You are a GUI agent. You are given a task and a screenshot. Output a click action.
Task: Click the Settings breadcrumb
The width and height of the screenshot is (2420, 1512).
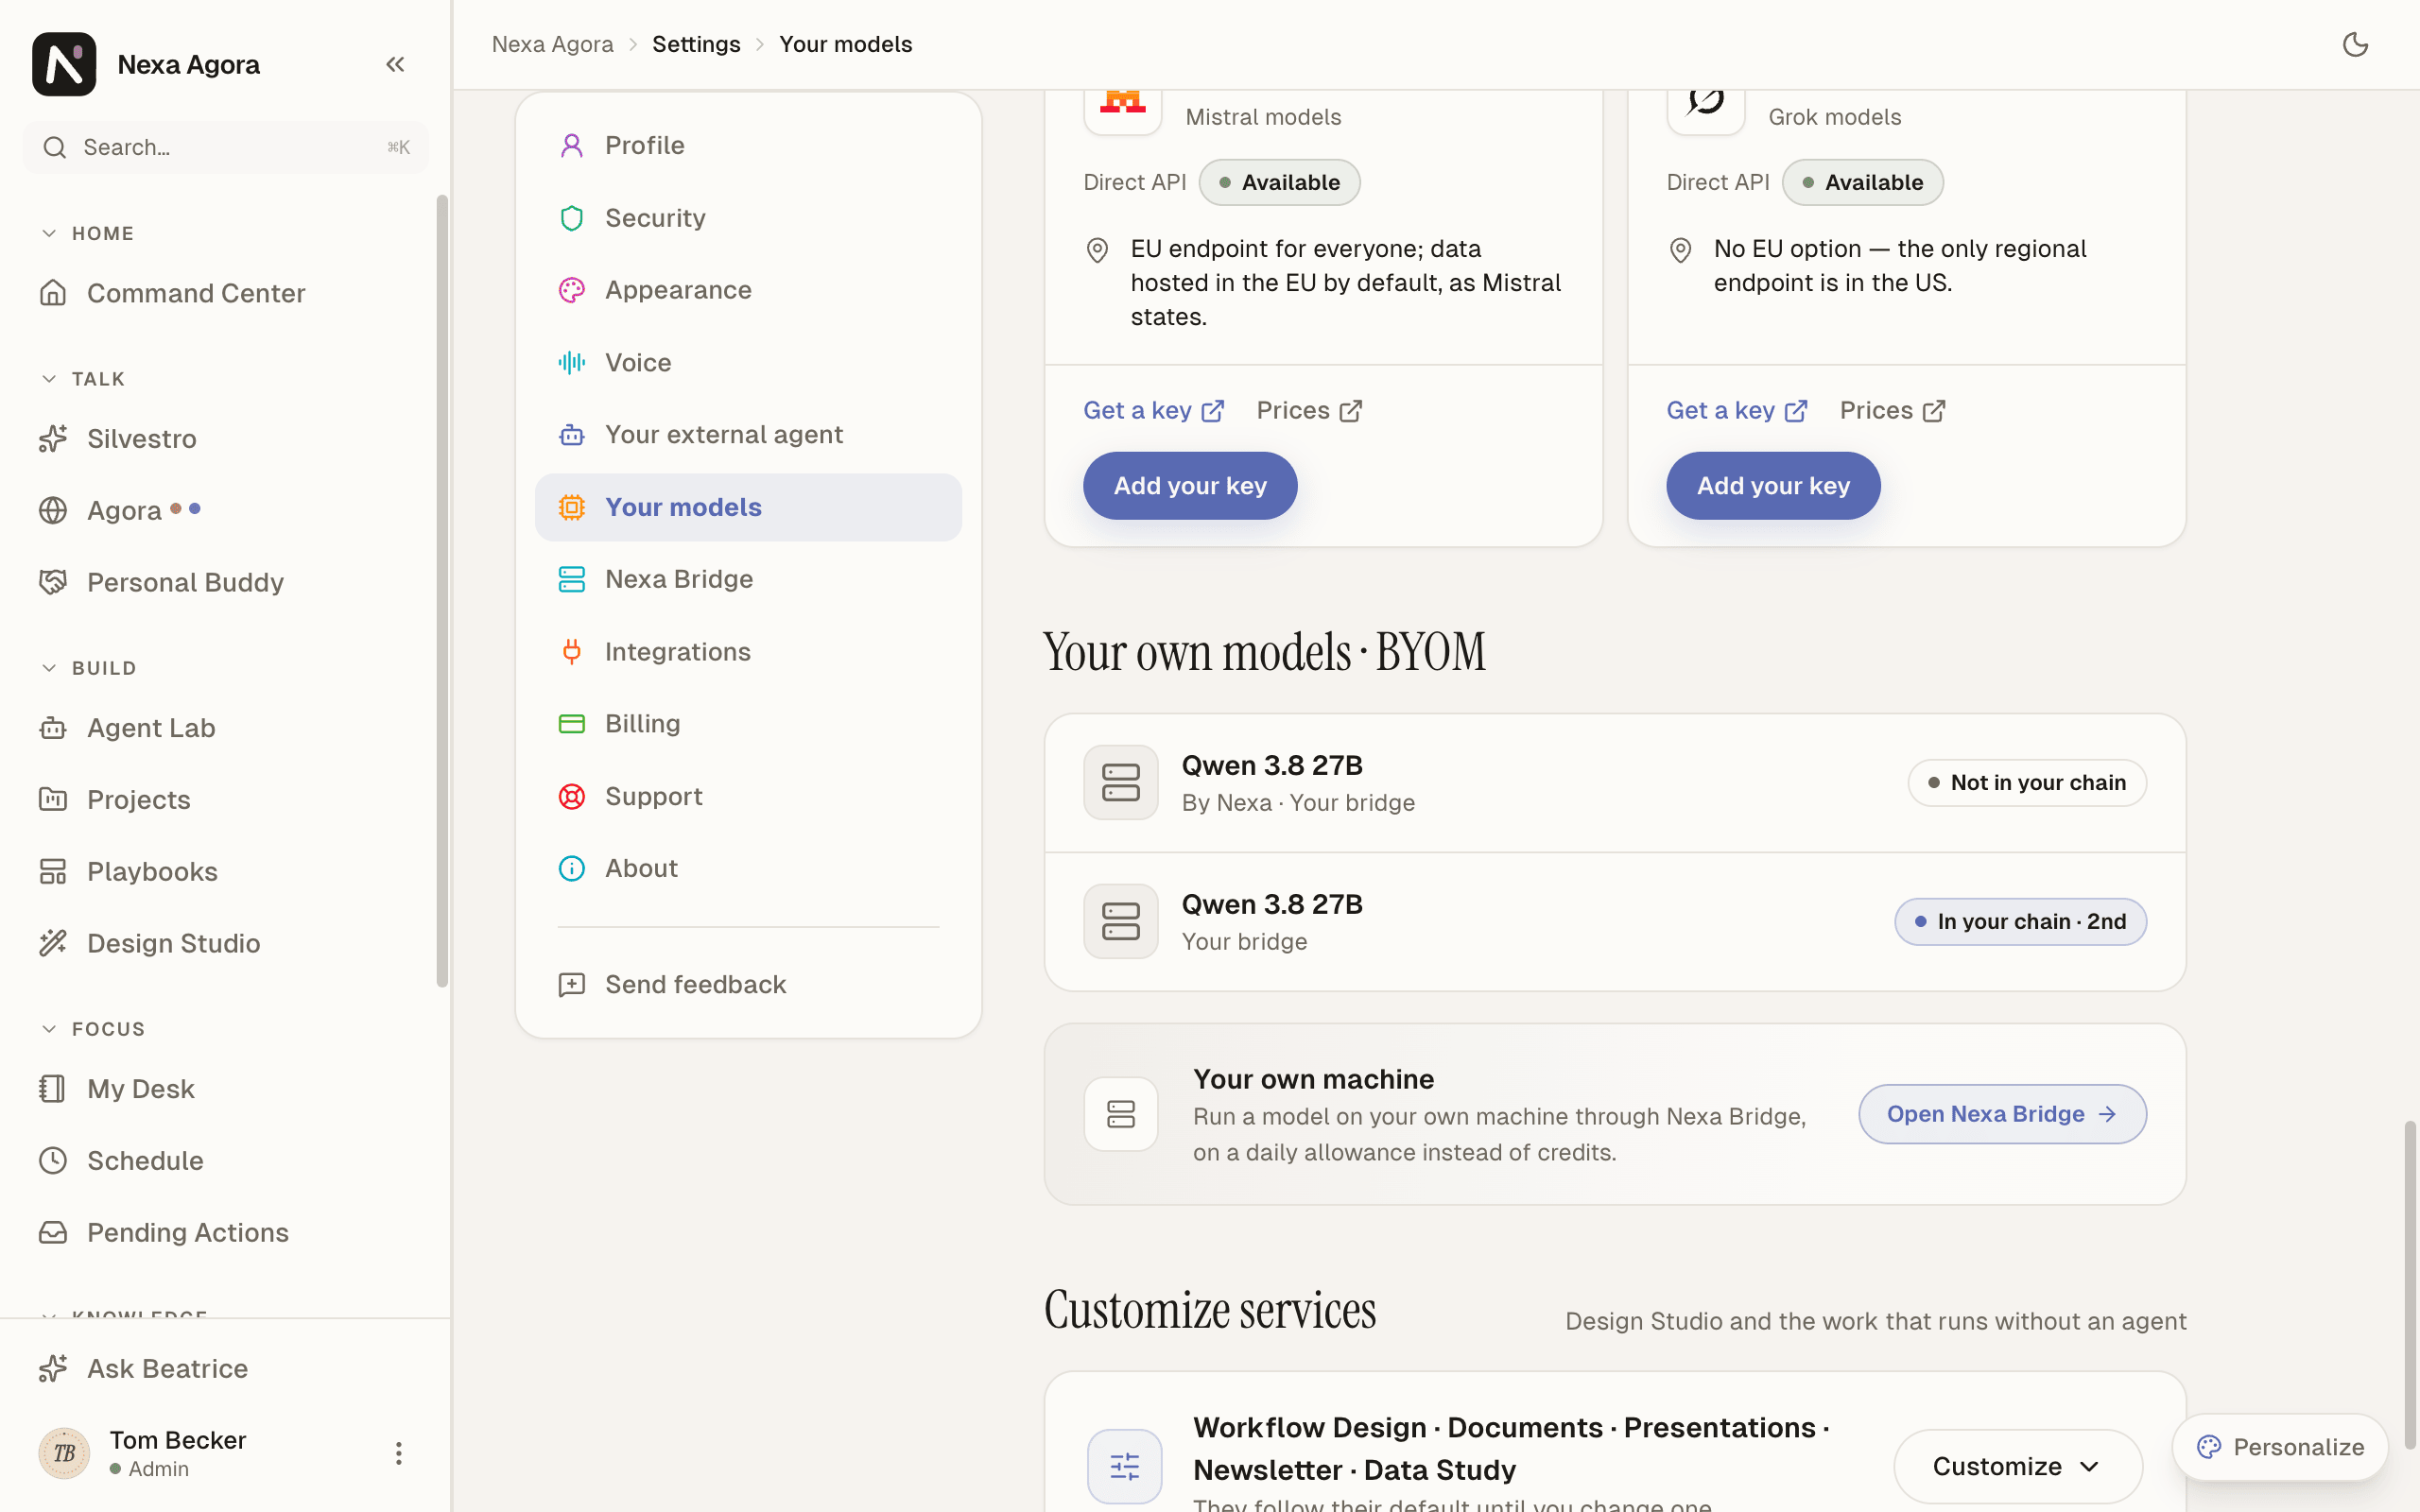point(696,44)
